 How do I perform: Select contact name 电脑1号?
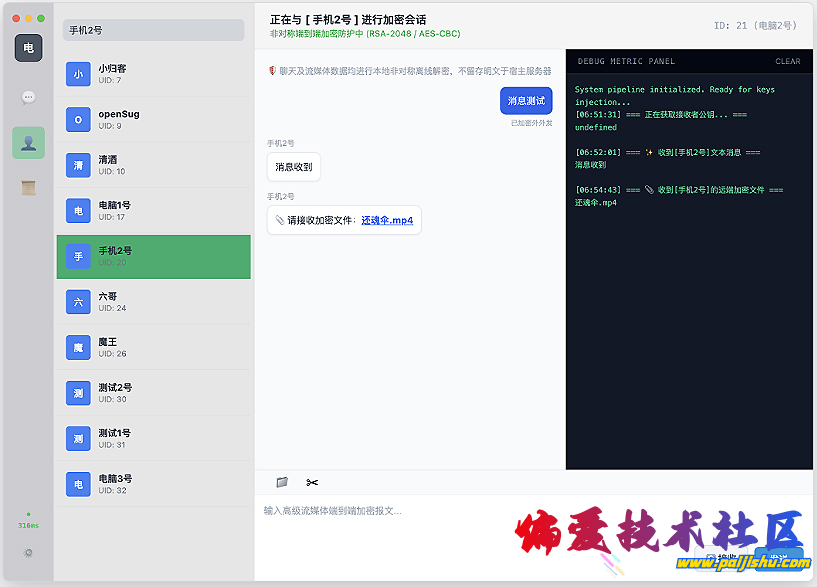coord(115,205)
